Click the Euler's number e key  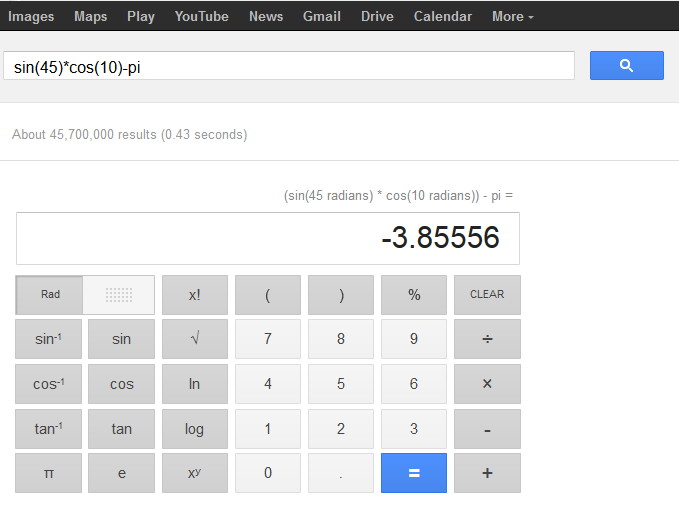coord(121,473)
